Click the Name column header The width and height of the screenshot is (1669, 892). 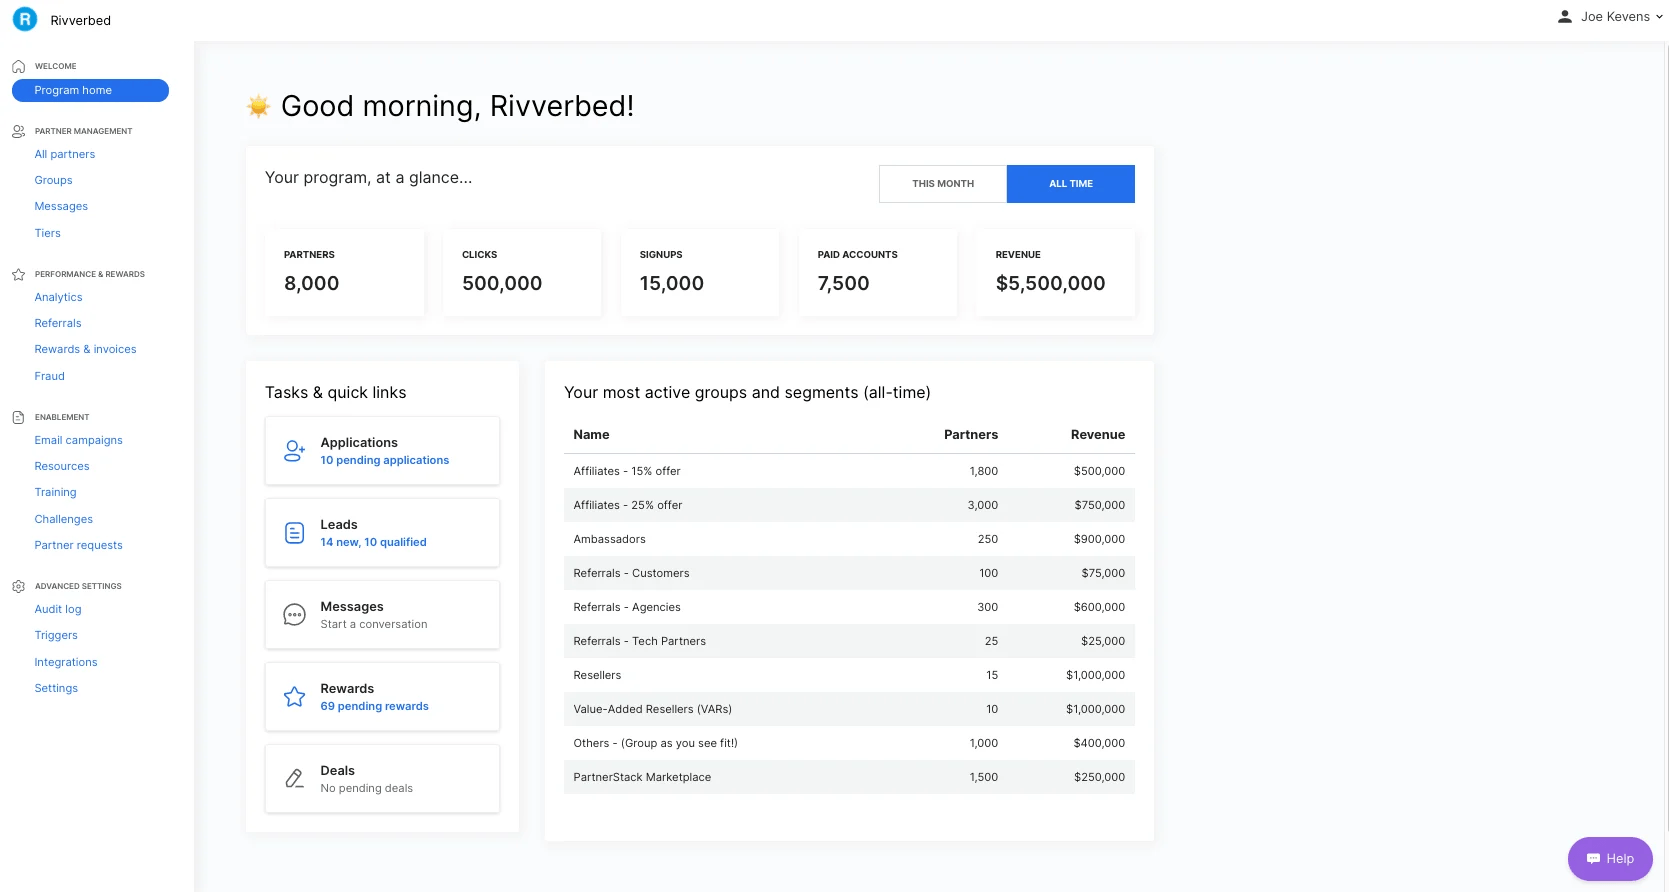pos(591,435)
